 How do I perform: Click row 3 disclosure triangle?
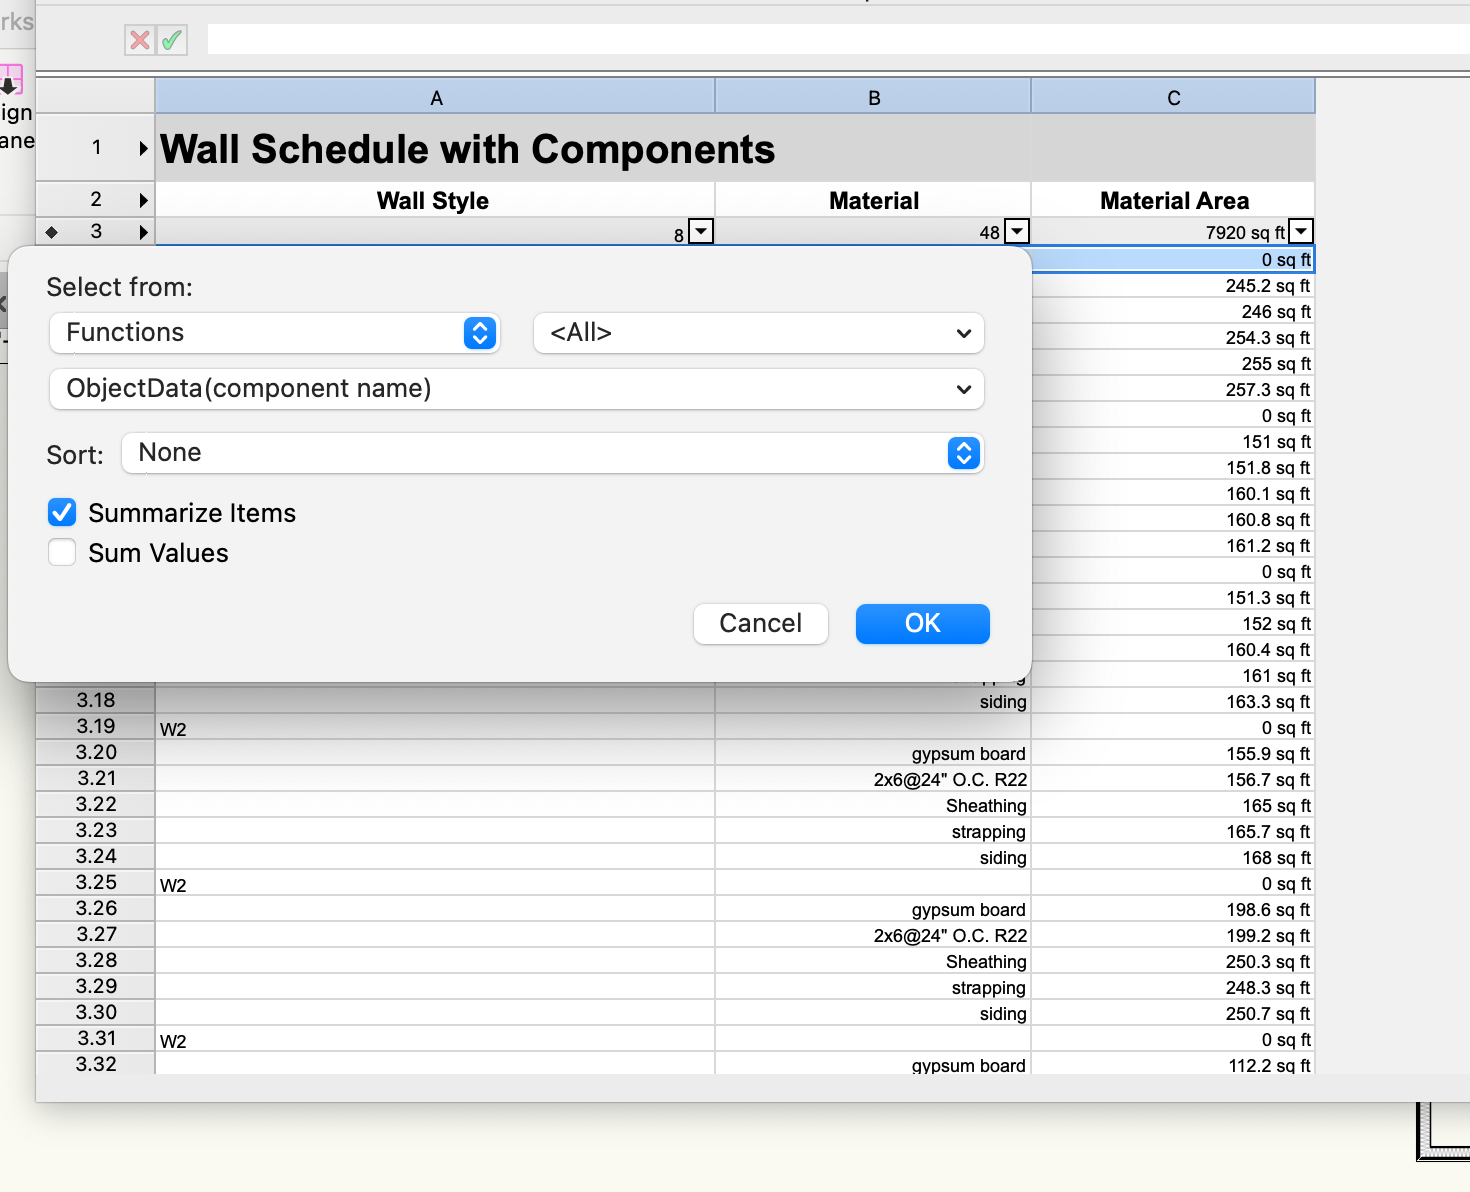[x=143, y=232]
